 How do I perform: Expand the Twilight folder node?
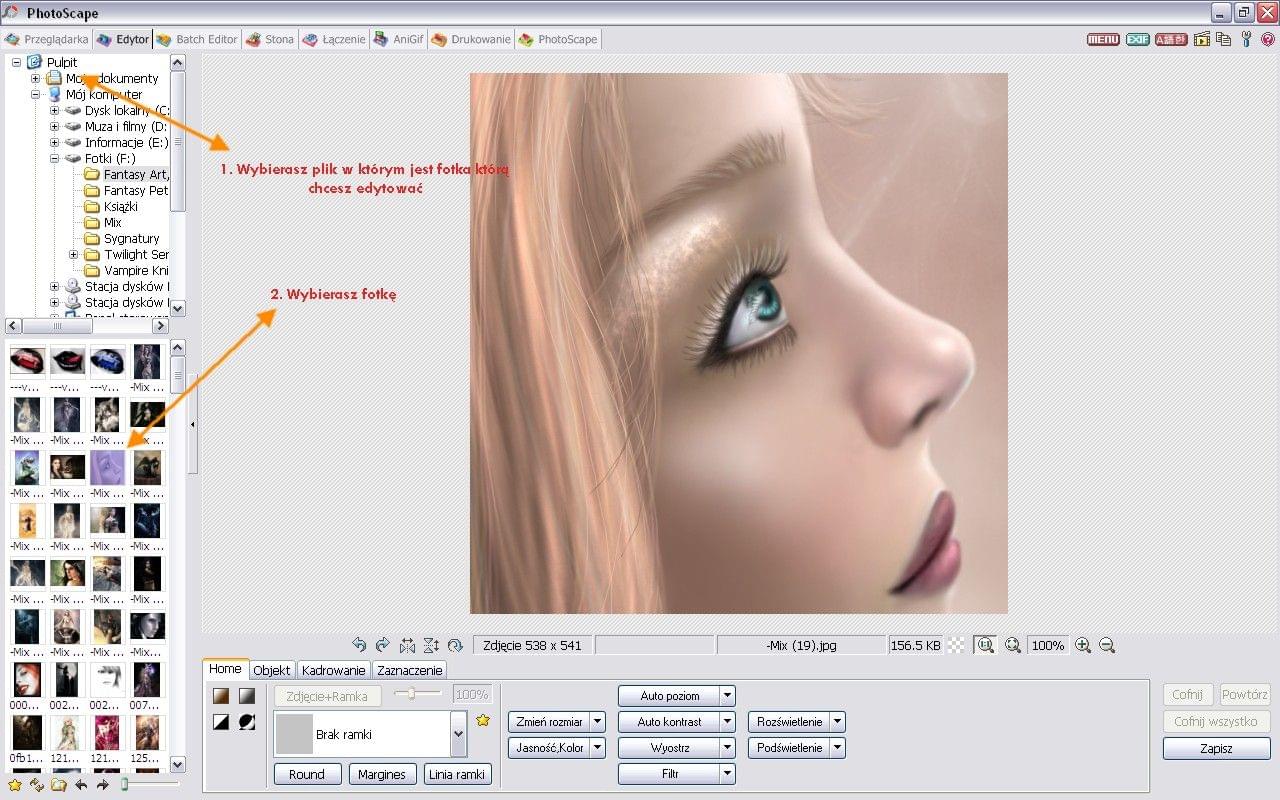(x=74, y=254)
